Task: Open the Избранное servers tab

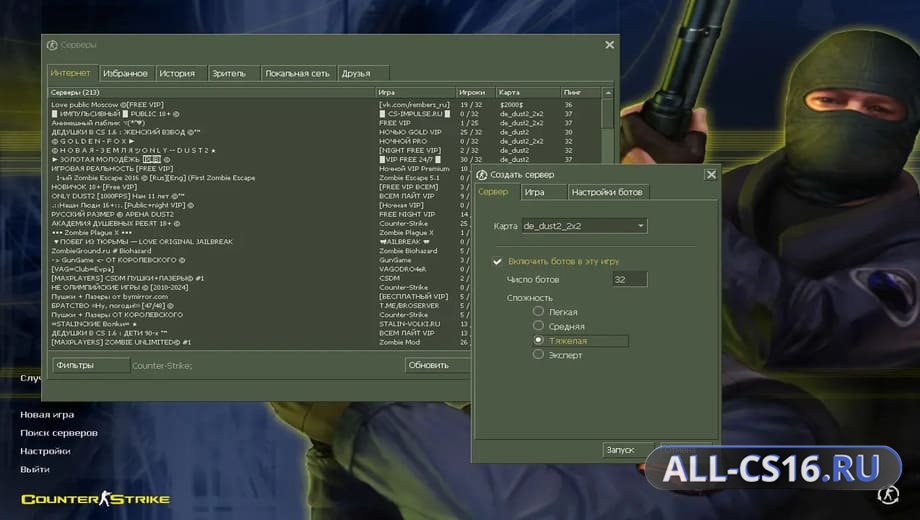Action: [126, 73]
